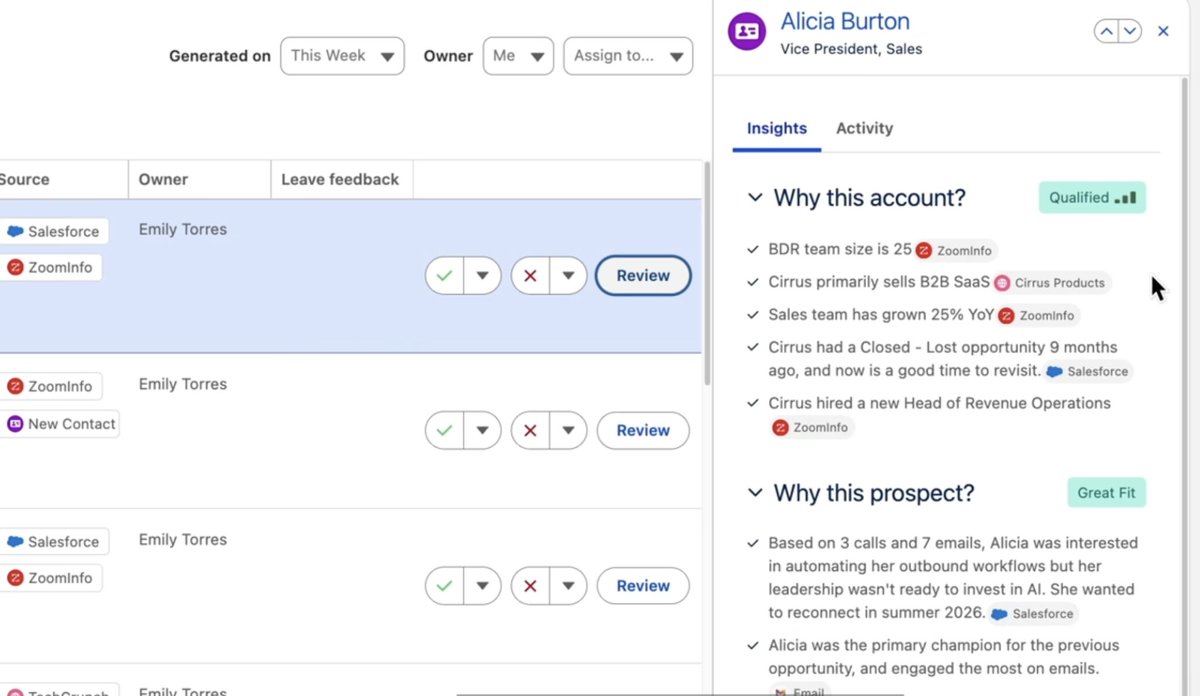Approve the third row with green checkmark
The image size is (1200, 696).
445,586
